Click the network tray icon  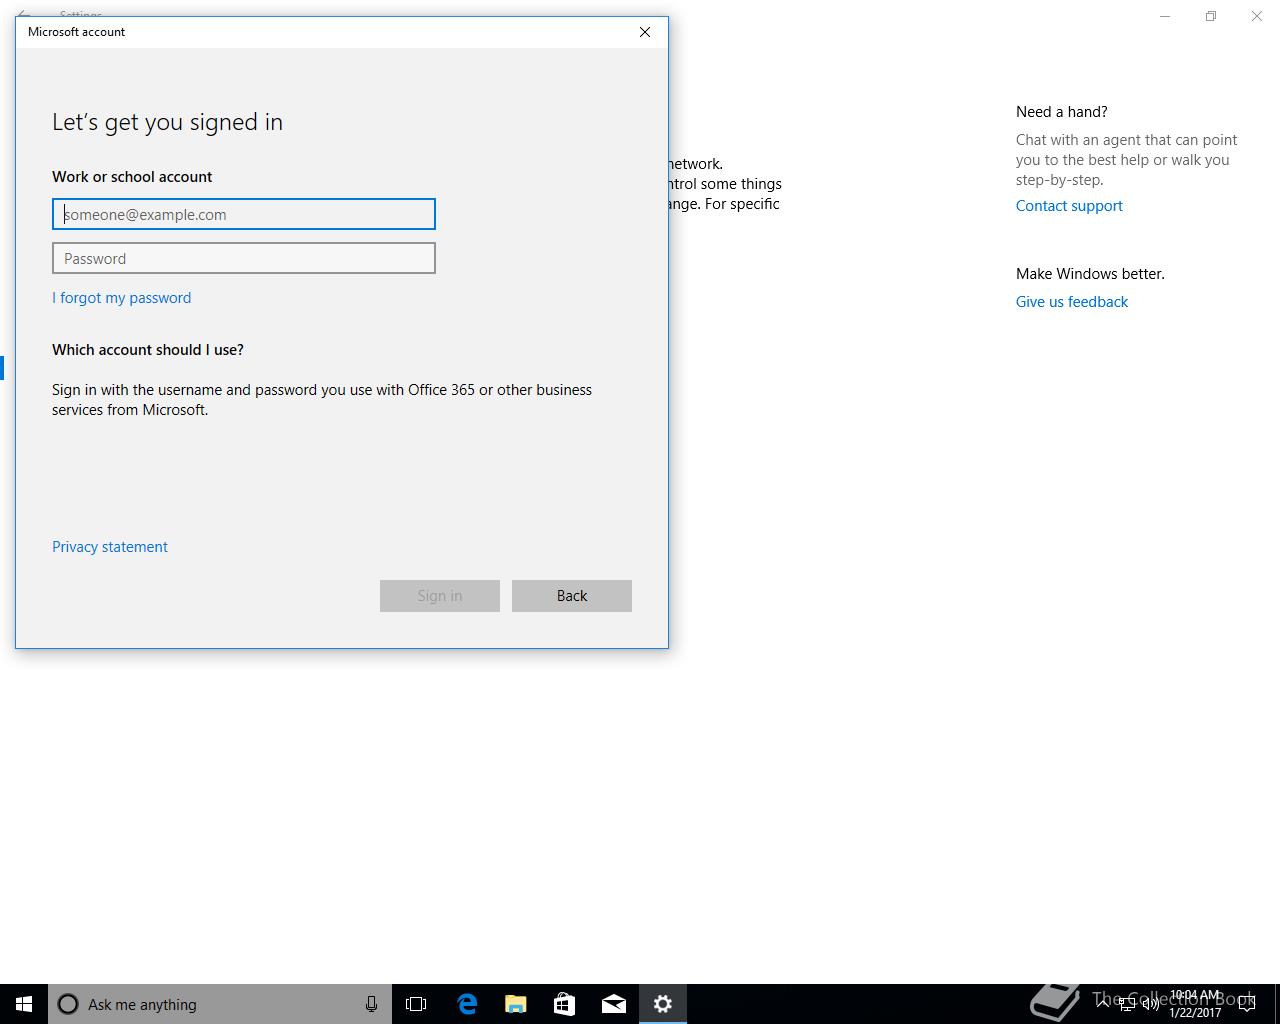(x=1127, y=1004)
